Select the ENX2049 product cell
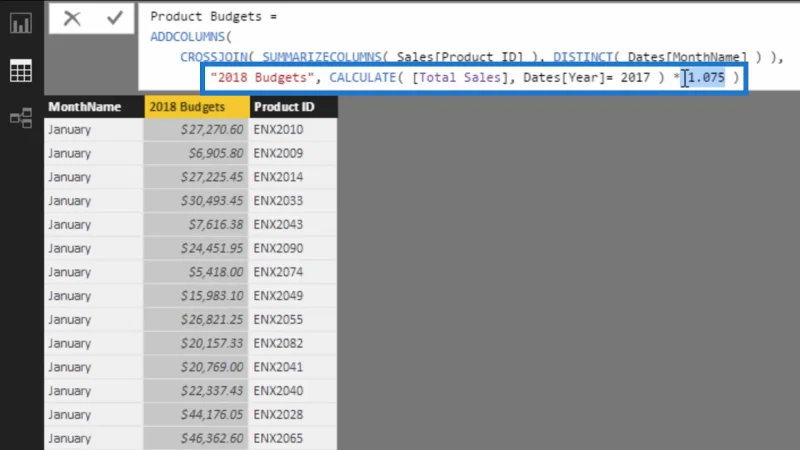The image size is (800, 450). point(293,295)
